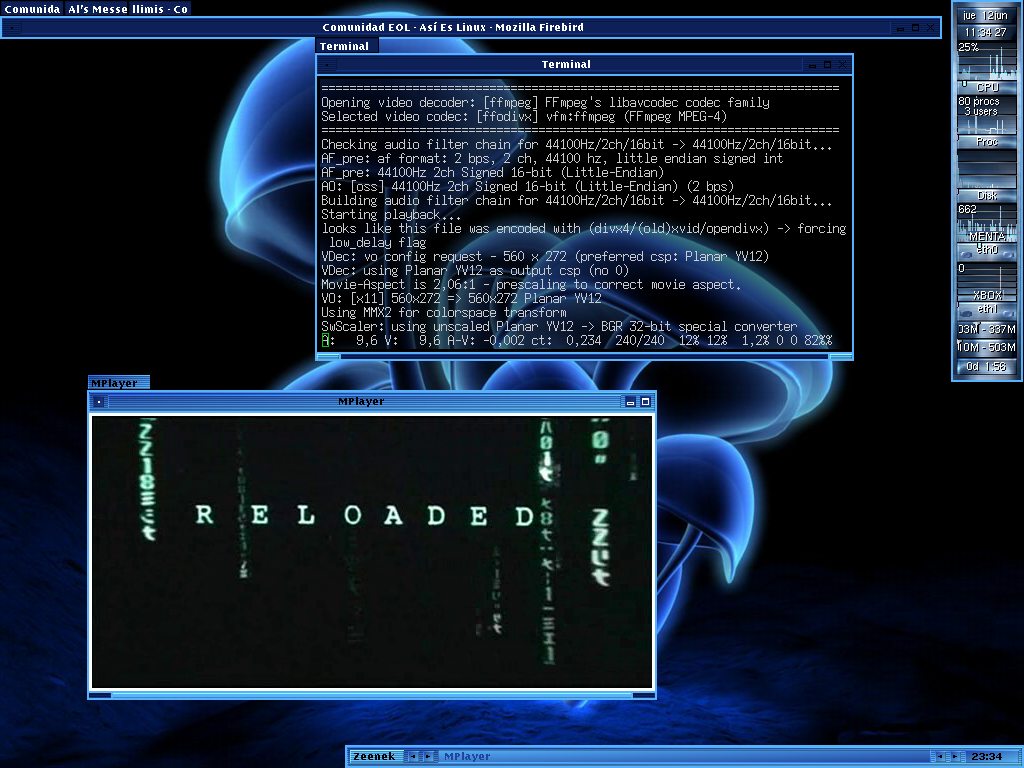
Task: Click next window arrow near the toolbar clock
Action: coord(955,756)
